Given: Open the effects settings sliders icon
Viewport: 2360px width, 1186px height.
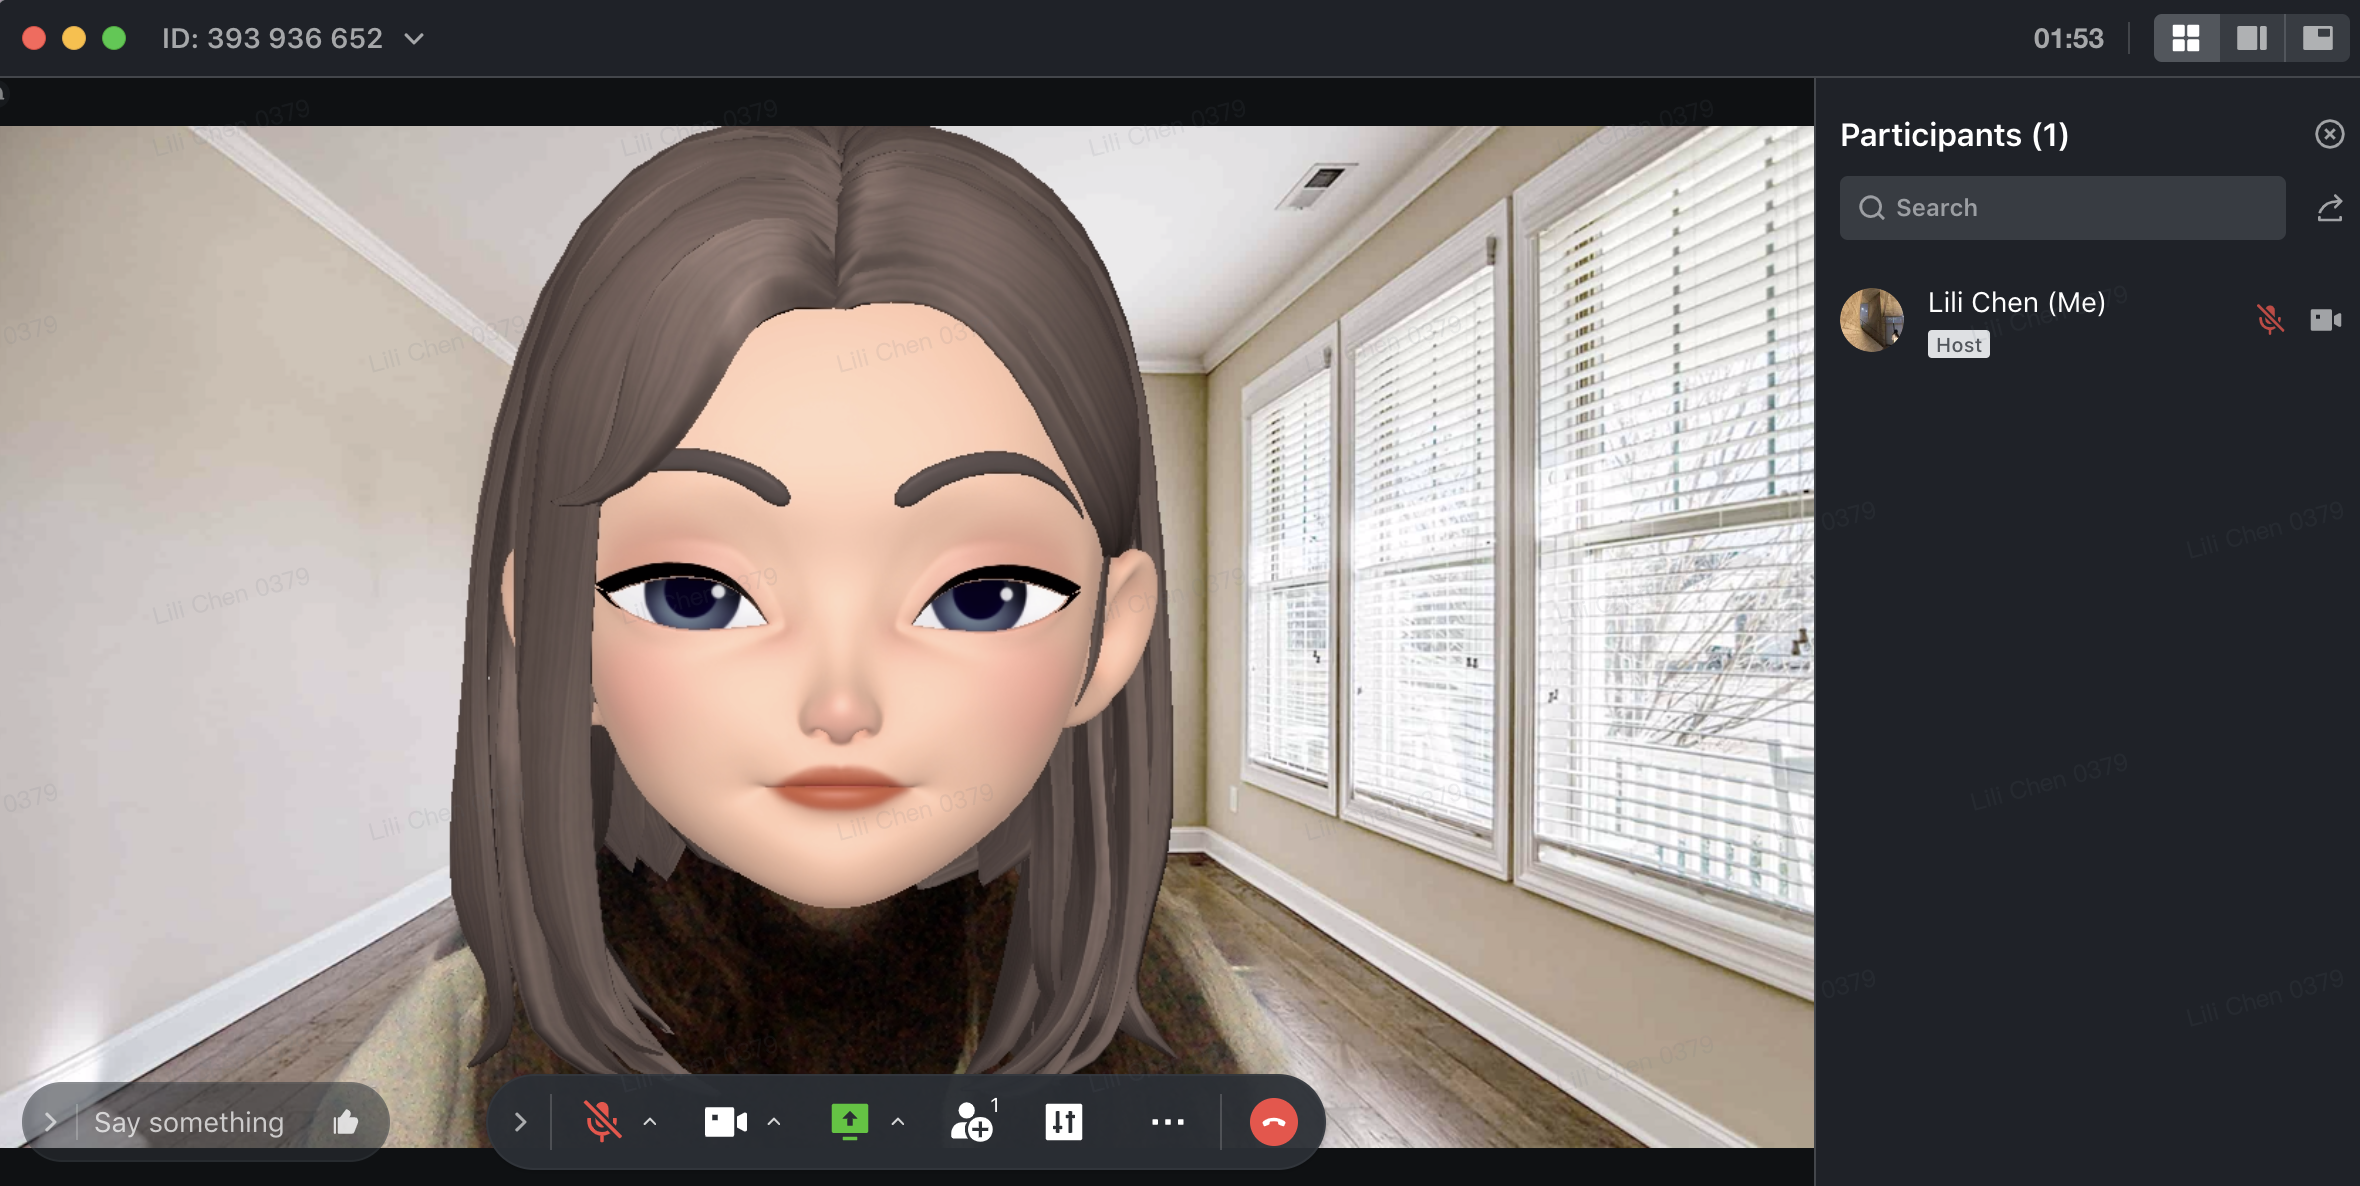Looking at the screenshot, I should [1063, 1121].
